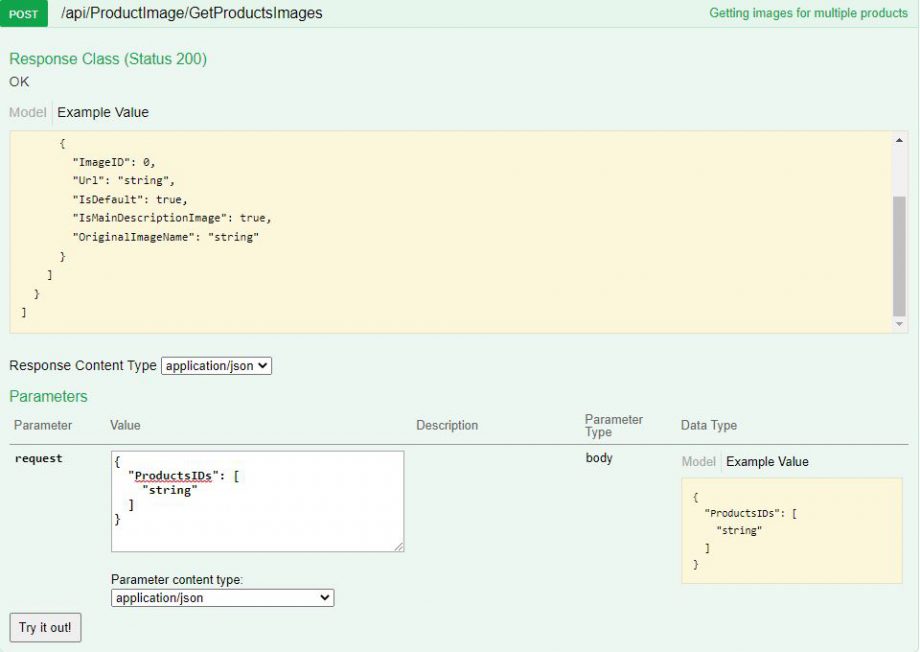The width and height of the screenshot is (920, 652).
Task: Choose application/json in Response Content Type selector
Action: (x=216, y=365)
